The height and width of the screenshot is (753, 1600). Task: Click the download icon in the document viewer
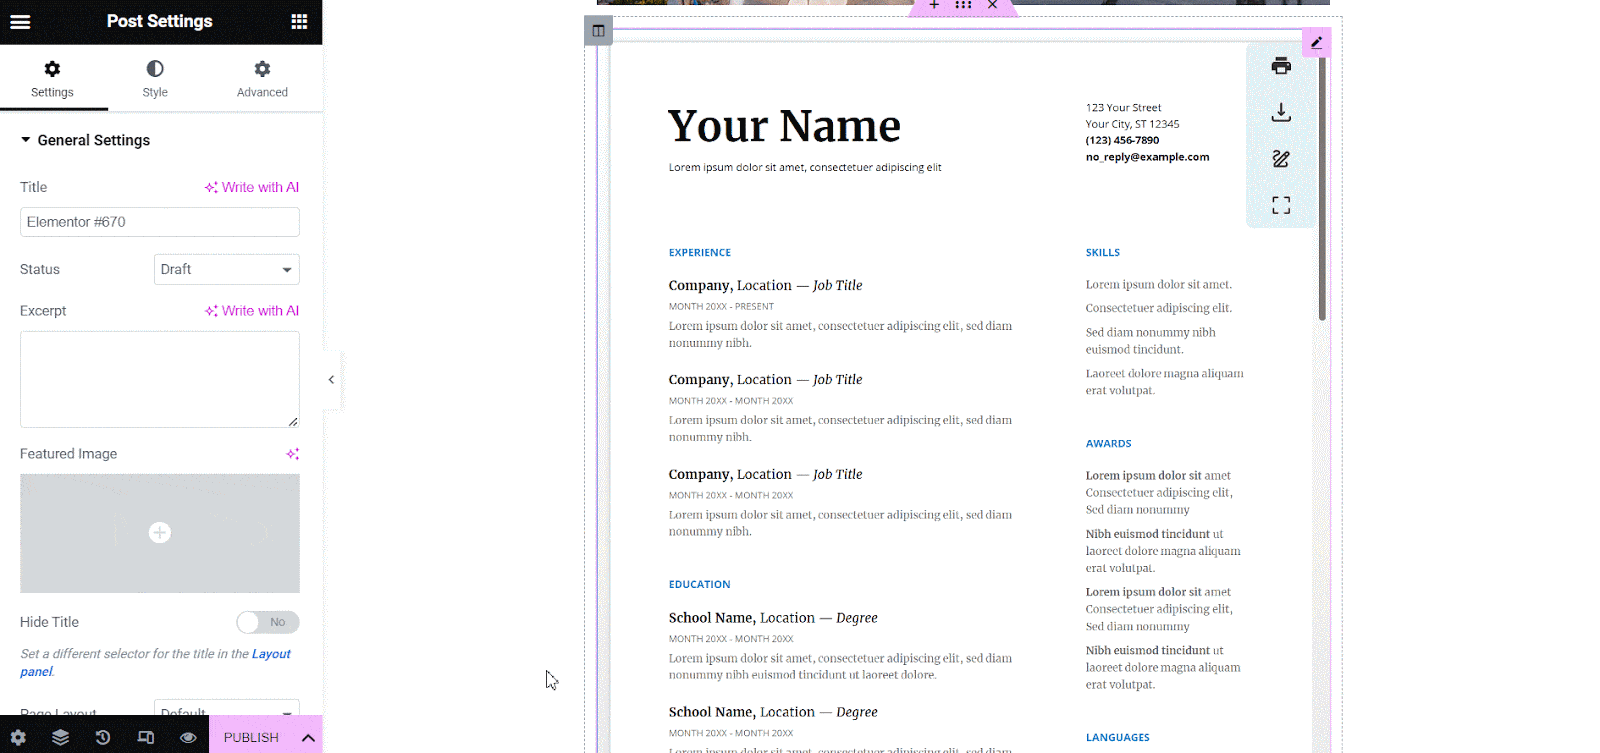(x=1281, y=112)
